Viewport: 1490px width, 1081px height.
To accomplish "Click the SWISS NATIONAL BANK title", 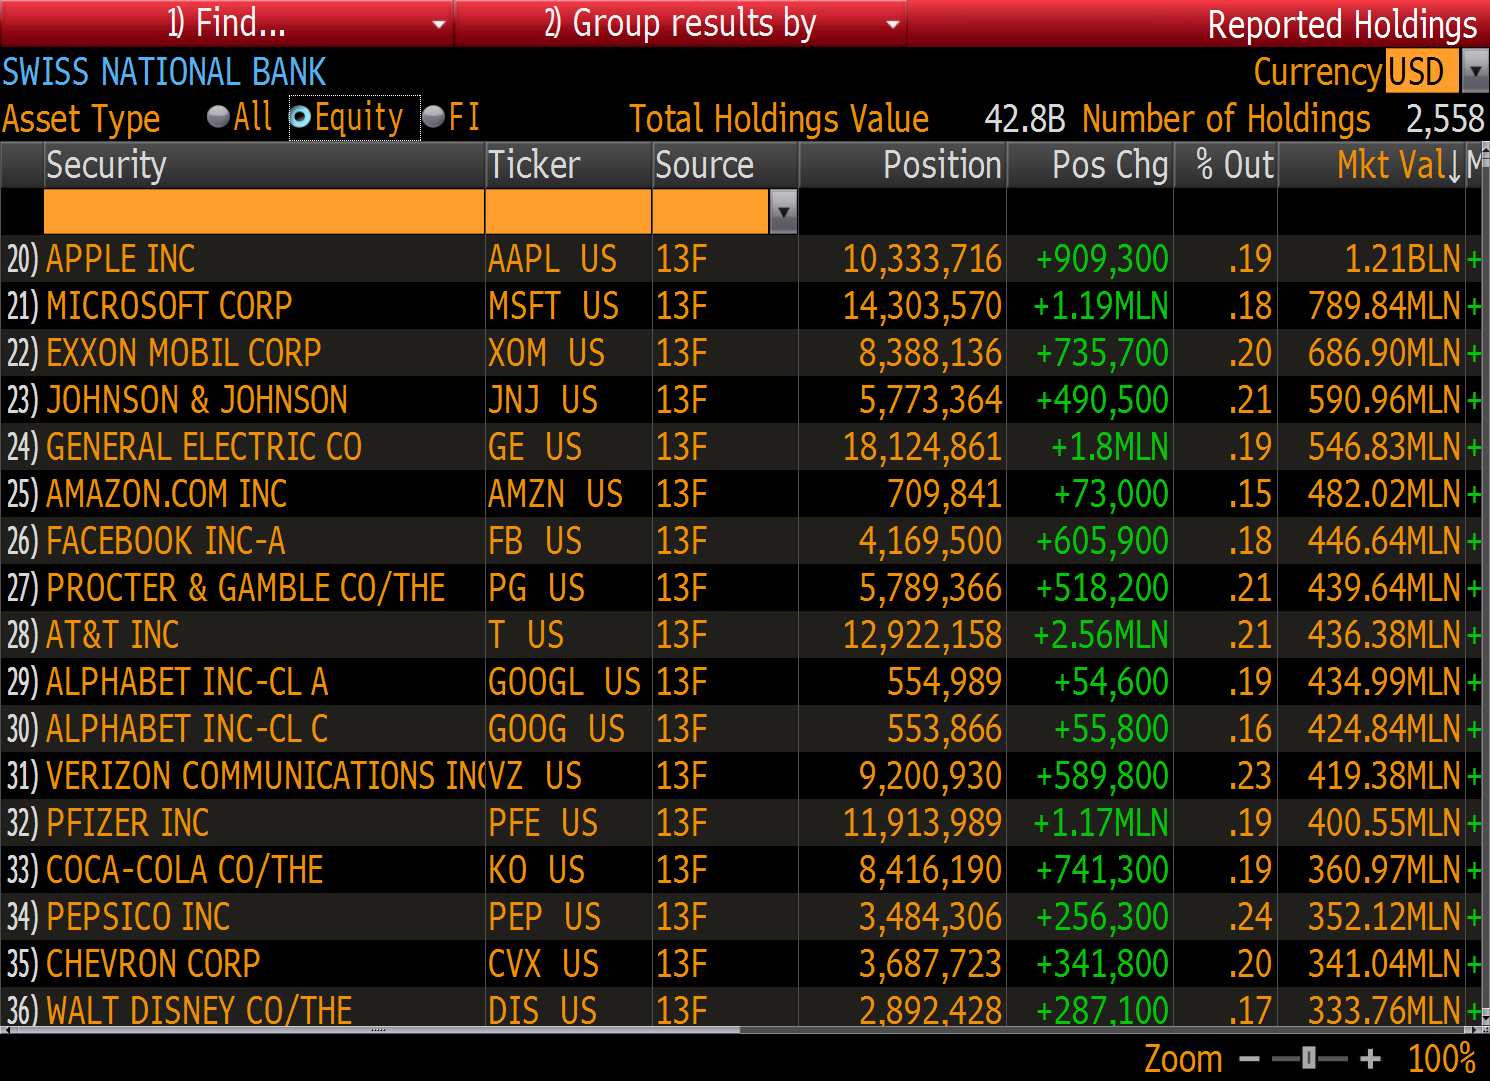I will coord(164,72).
